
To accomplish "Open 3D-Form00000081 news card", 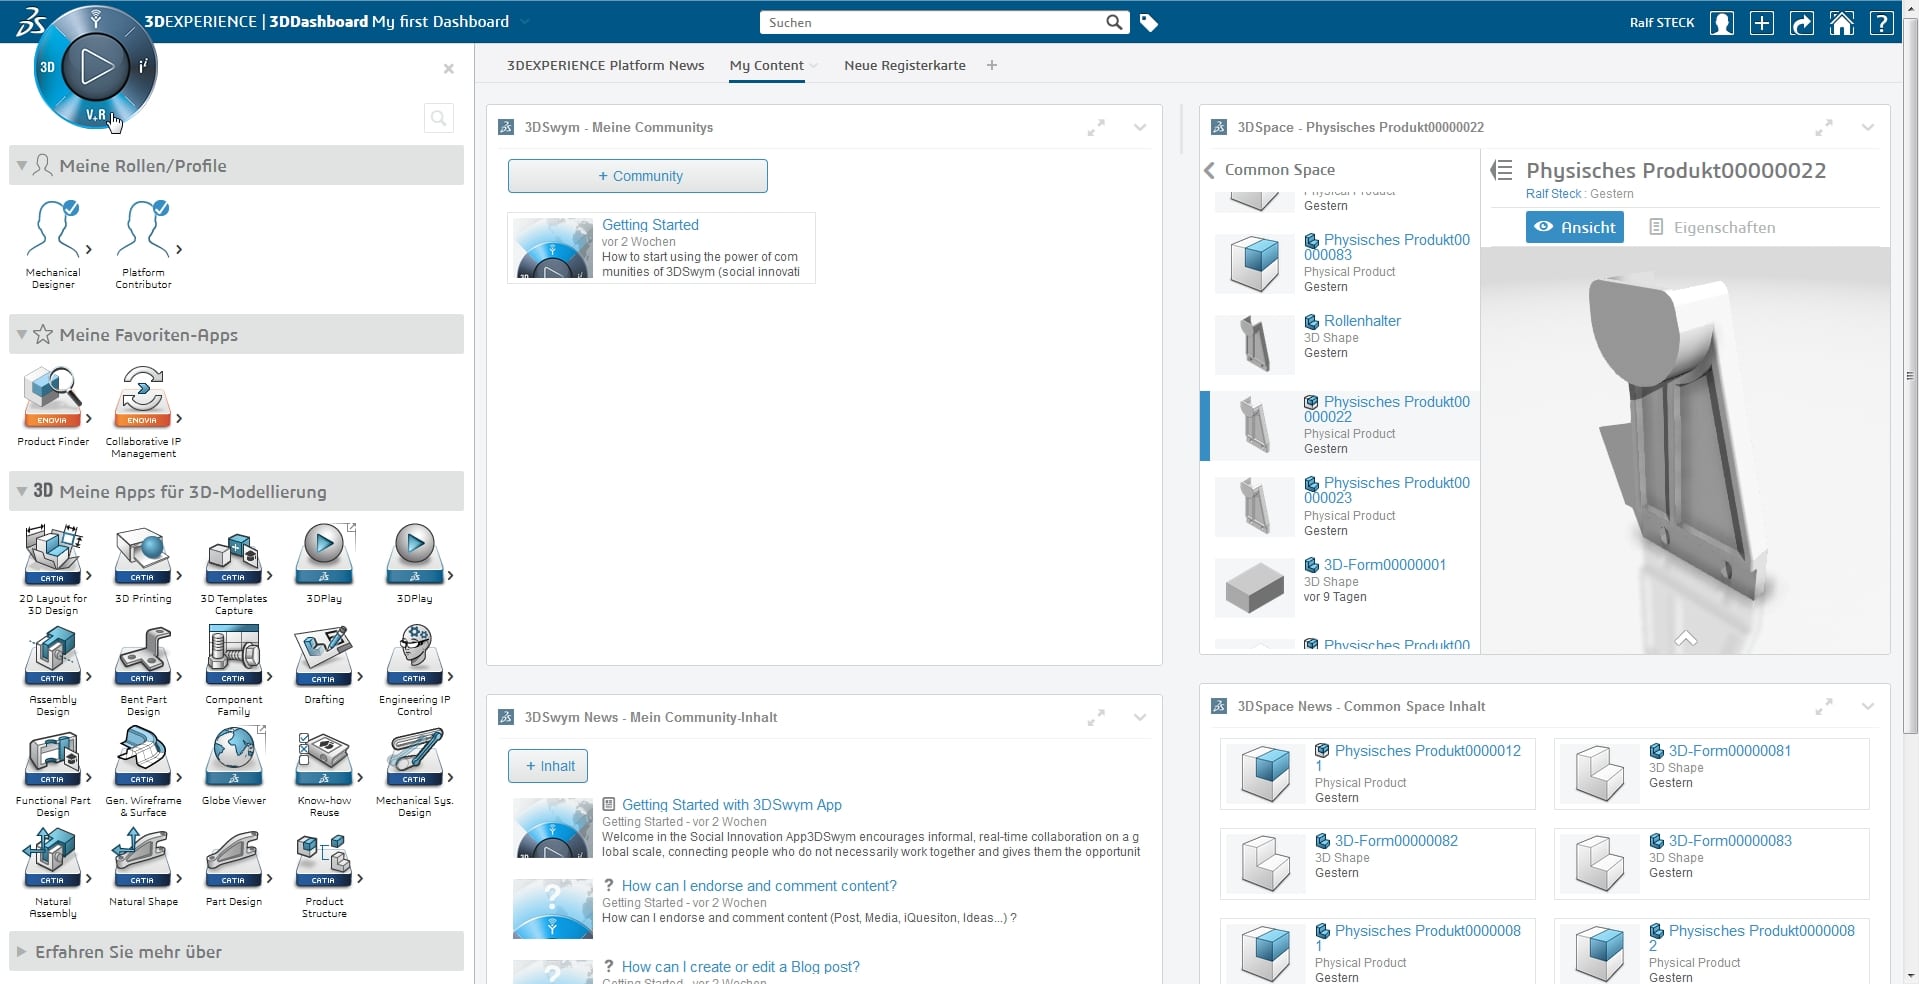I will point(1711,774).
